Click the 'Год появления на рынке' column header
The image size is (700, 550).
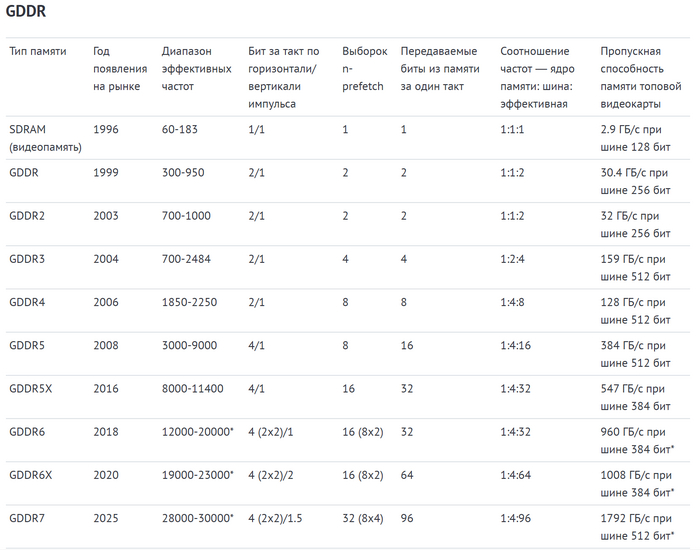point(116,68)
